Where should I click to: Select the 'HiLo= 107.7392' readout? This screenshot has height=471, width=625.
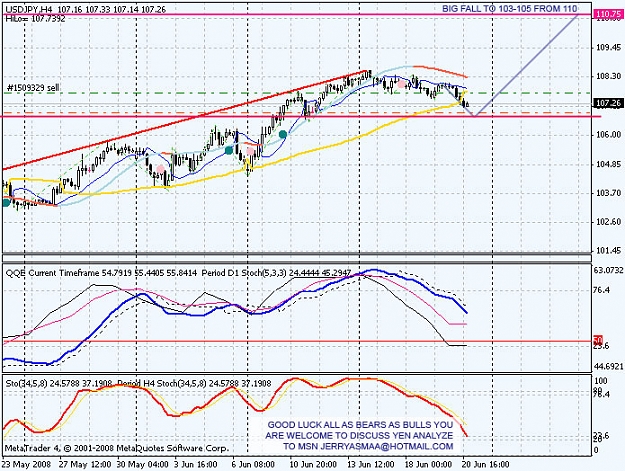pyautogui.click(x=35, y=18)
